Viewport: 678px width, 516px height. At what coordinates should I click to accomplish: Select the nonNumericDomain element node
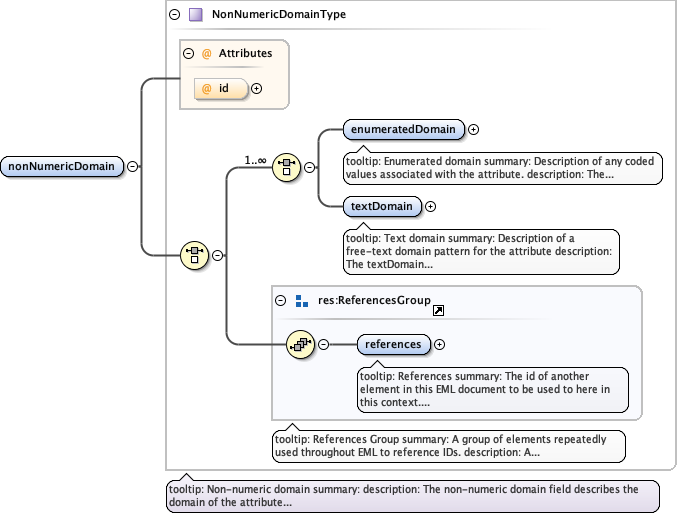pos(63,166)
